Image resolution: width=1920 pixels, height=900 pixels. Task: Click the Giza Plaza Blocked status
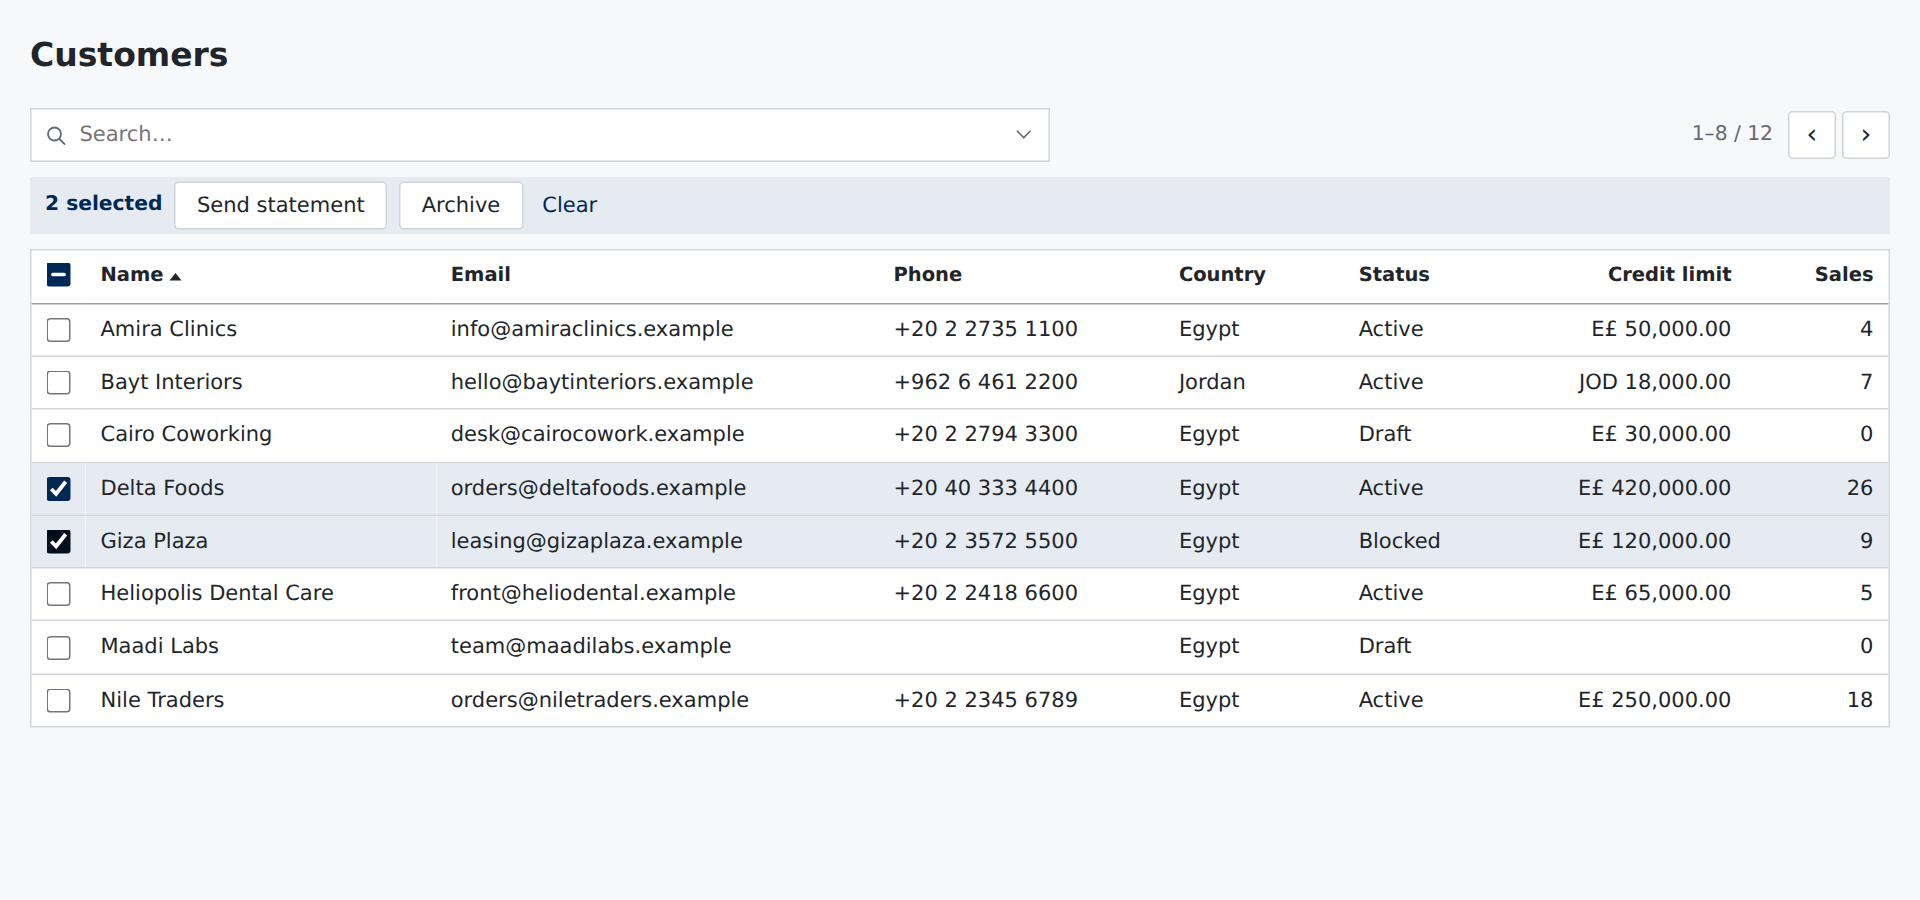(x=1399, y=541)
